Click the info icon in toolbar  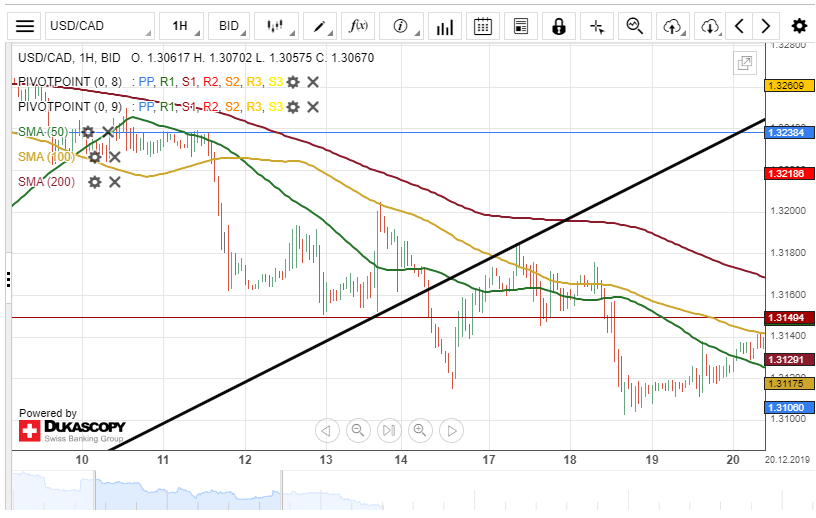(401, 26)
